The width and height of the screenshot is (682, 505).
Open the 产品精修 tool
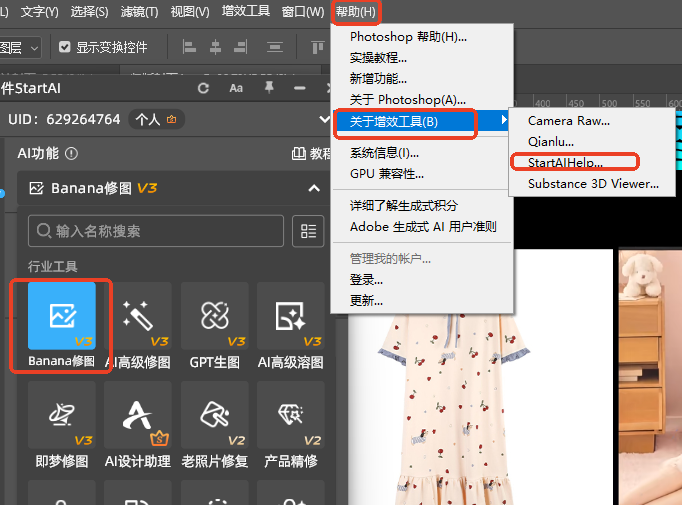pos(291,415)
